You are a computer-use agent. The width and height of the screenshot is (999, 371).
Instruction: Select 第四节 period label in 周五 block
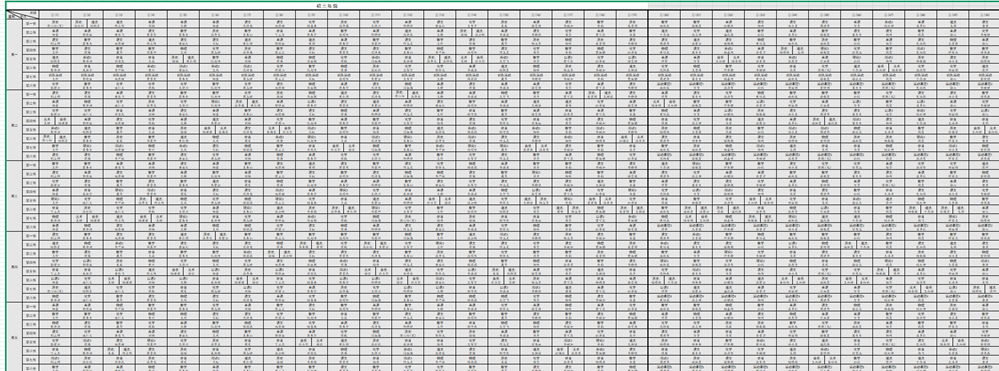tap(31, 333)
